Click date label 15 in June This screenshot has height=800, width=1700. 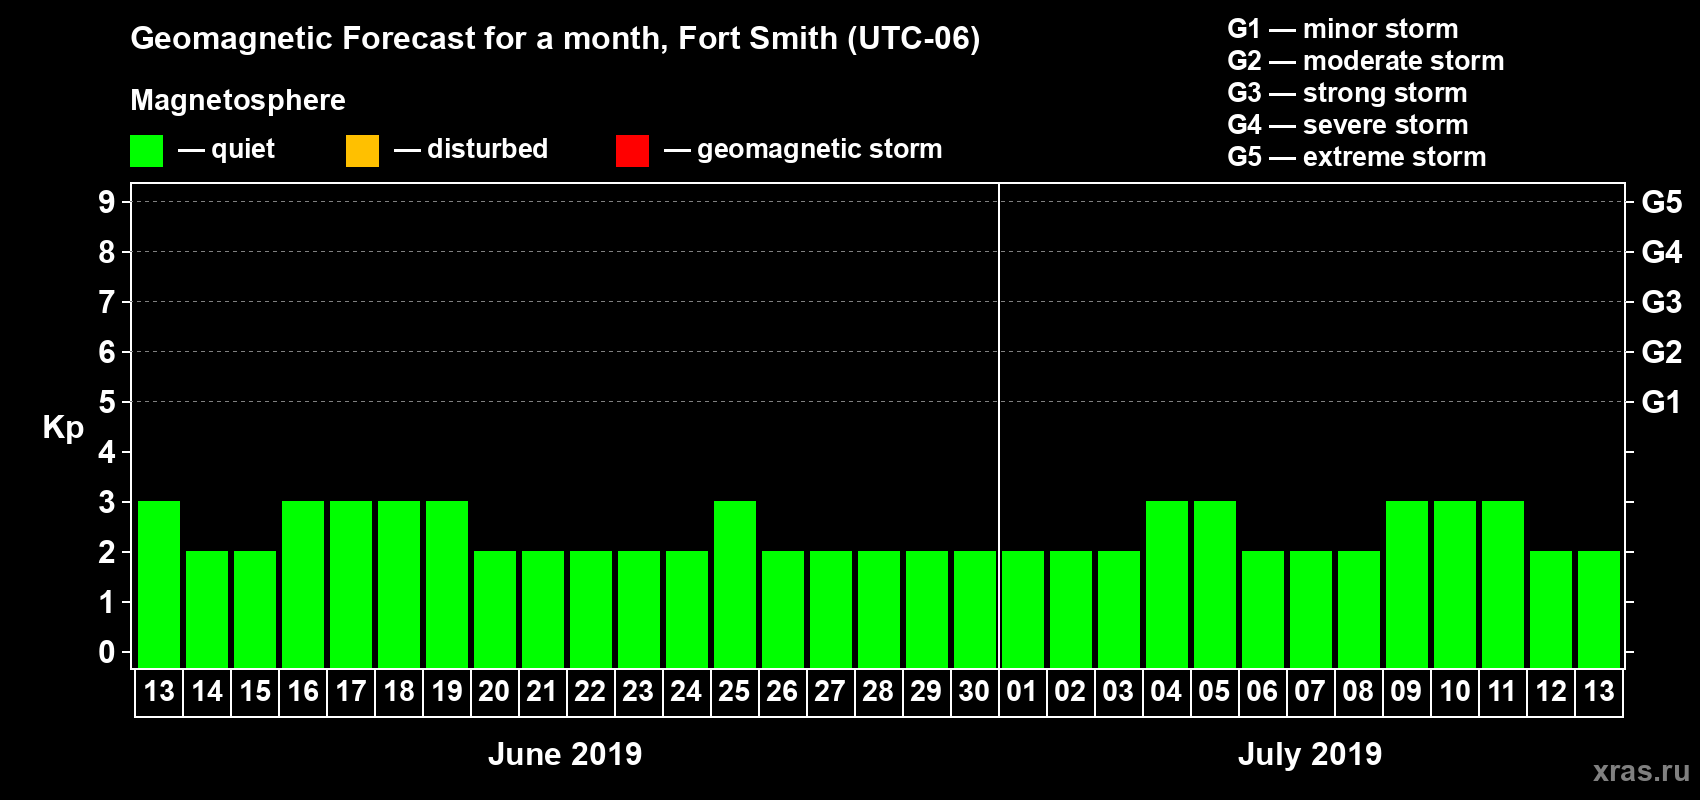(255, 691)
